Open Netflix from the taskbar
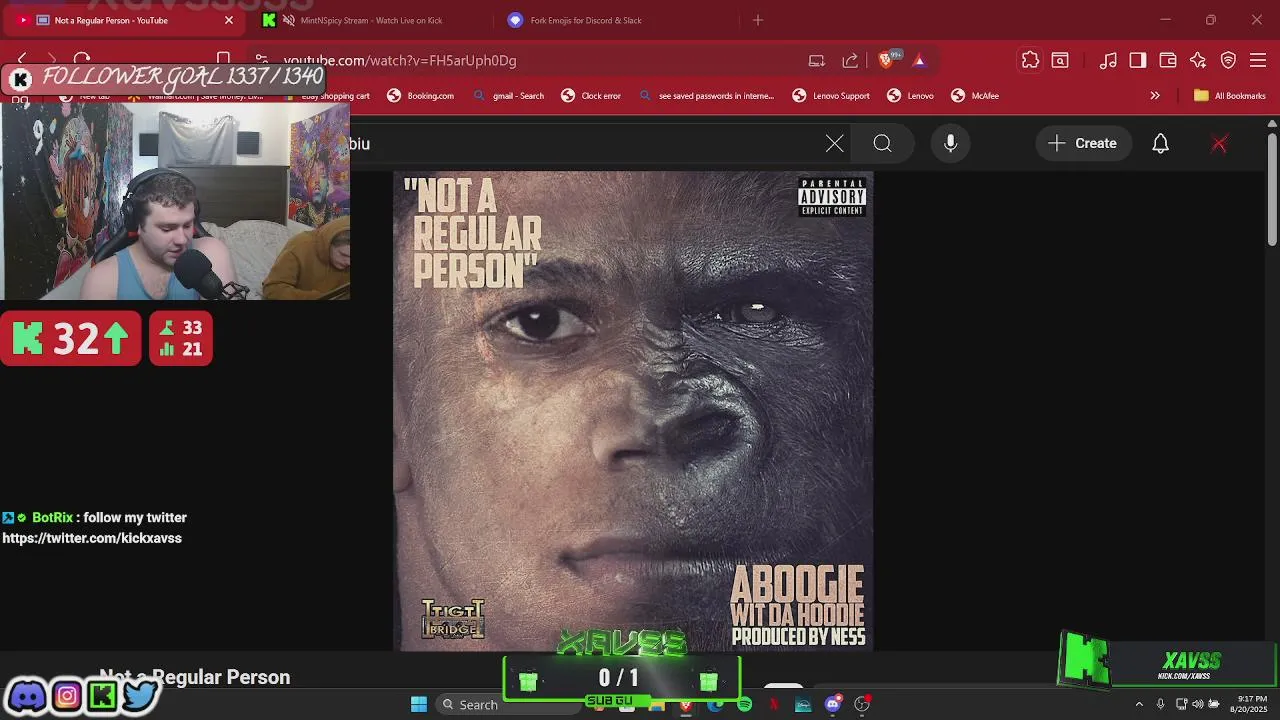Screen dimensions: 1280x720 773,704
